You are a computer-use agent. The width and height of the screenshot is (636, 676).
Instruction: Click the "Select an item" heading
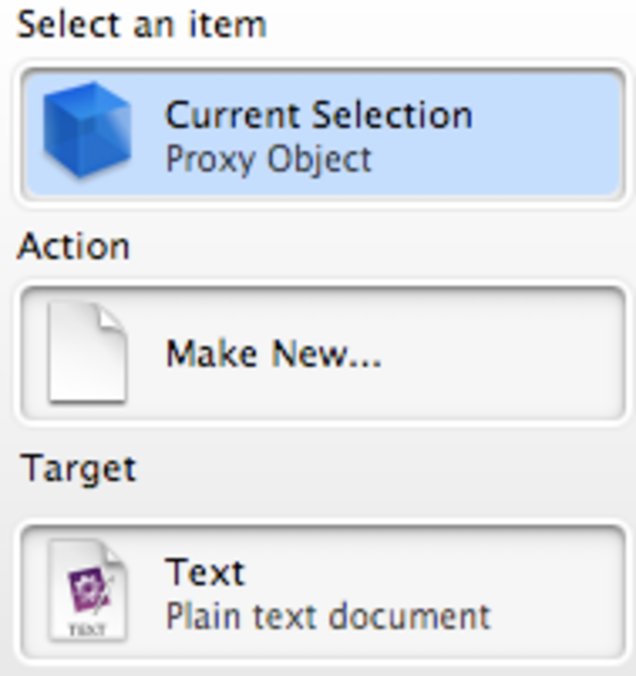point(141,24)
